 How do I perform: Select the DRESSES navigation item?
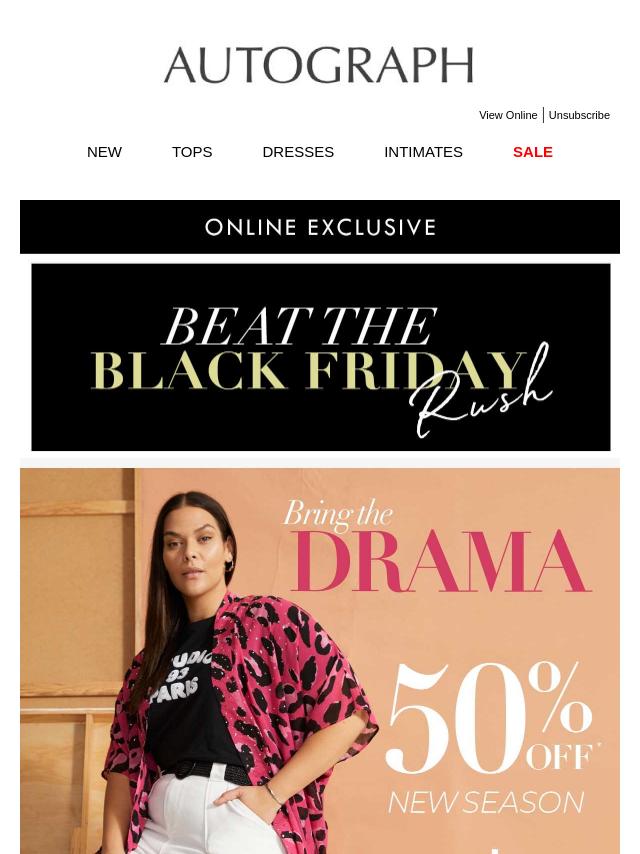click(x=298, y=152)
